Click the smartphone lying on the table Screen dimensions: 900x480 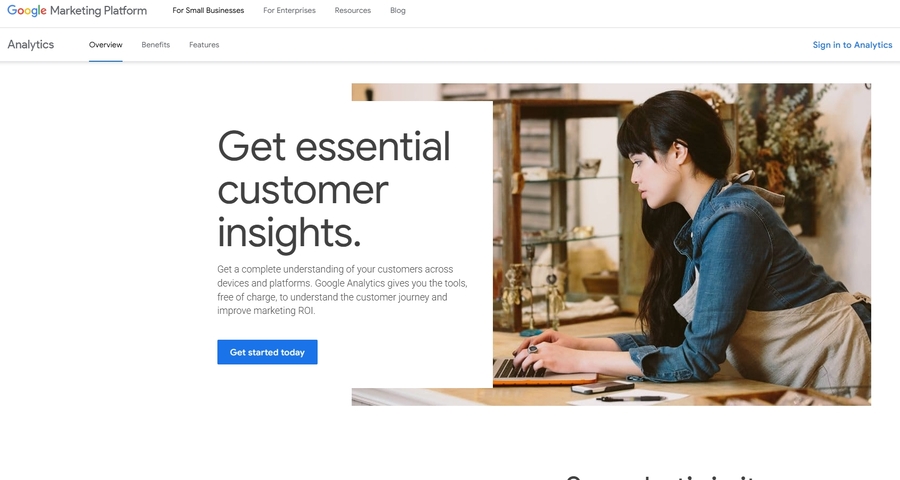point(603,388)
